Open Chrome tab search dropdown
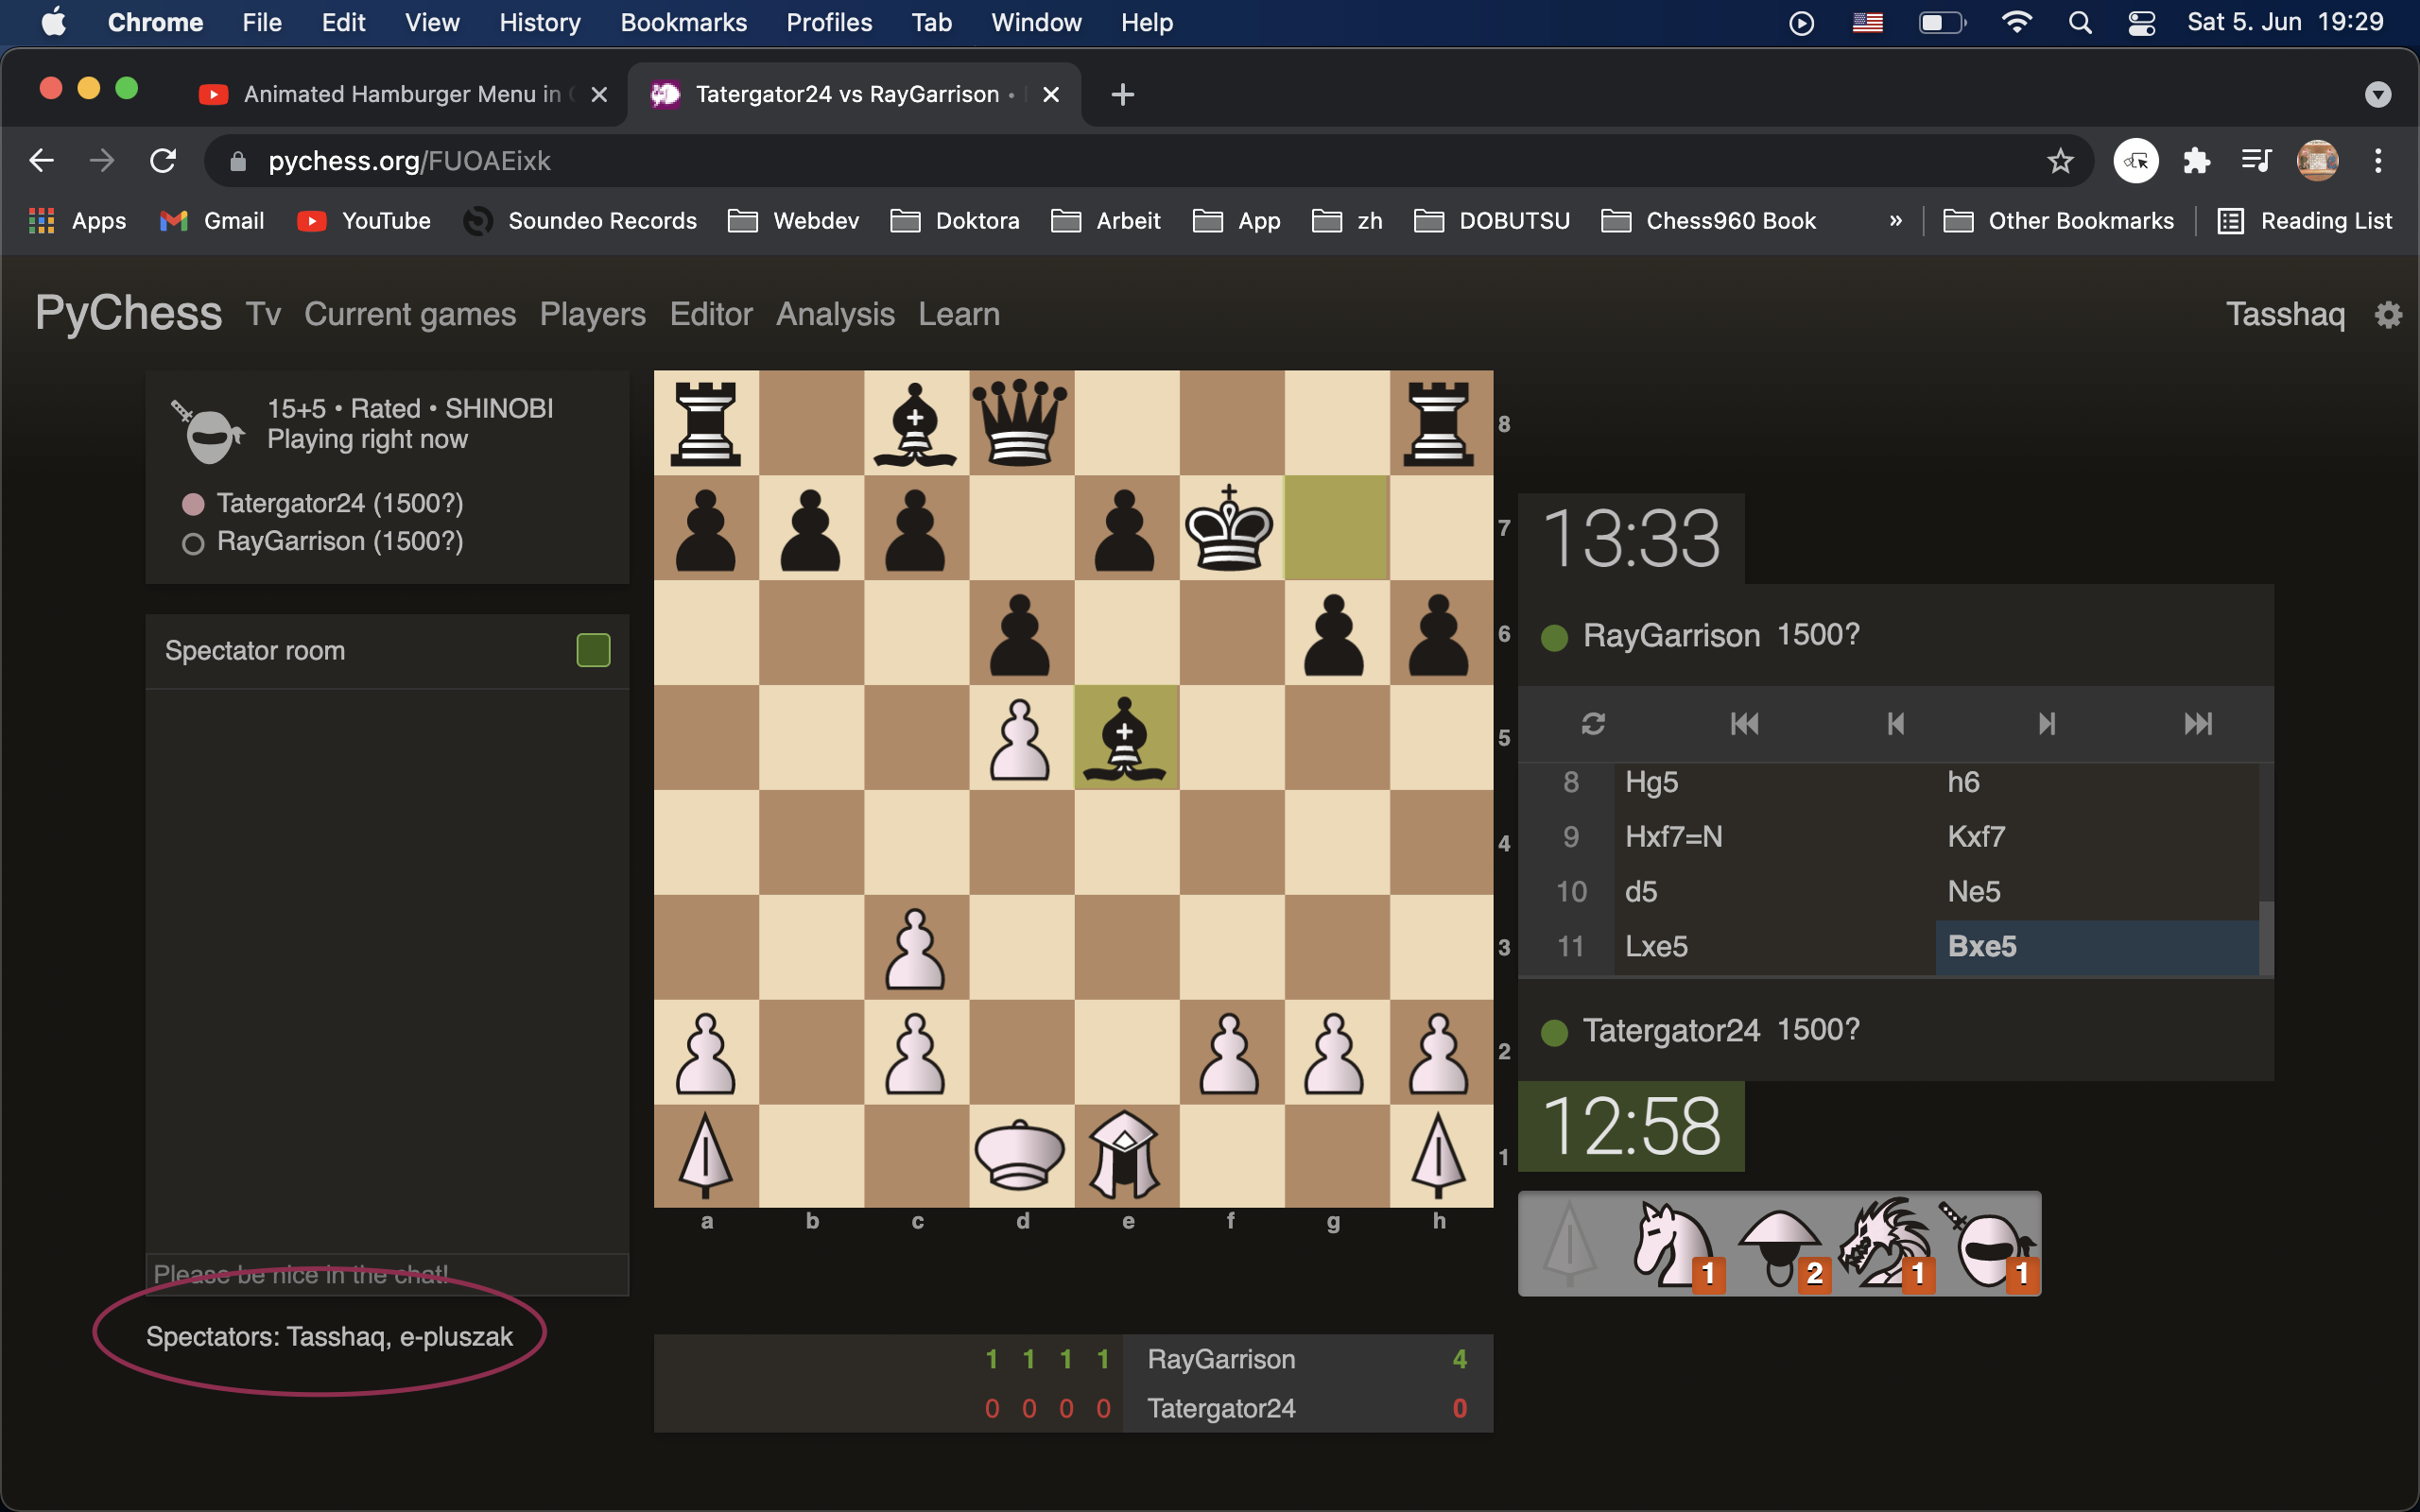 [2377, 94]
